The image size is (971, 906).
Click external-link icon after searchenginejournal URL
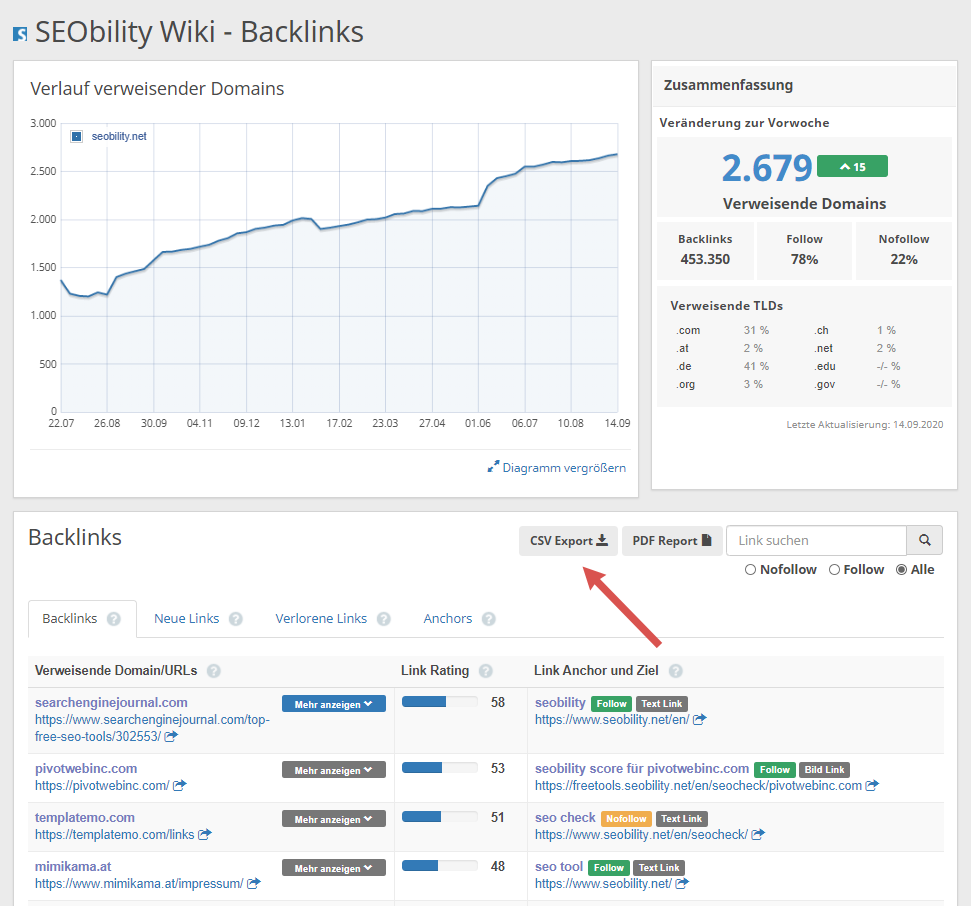tap(171, 736)
